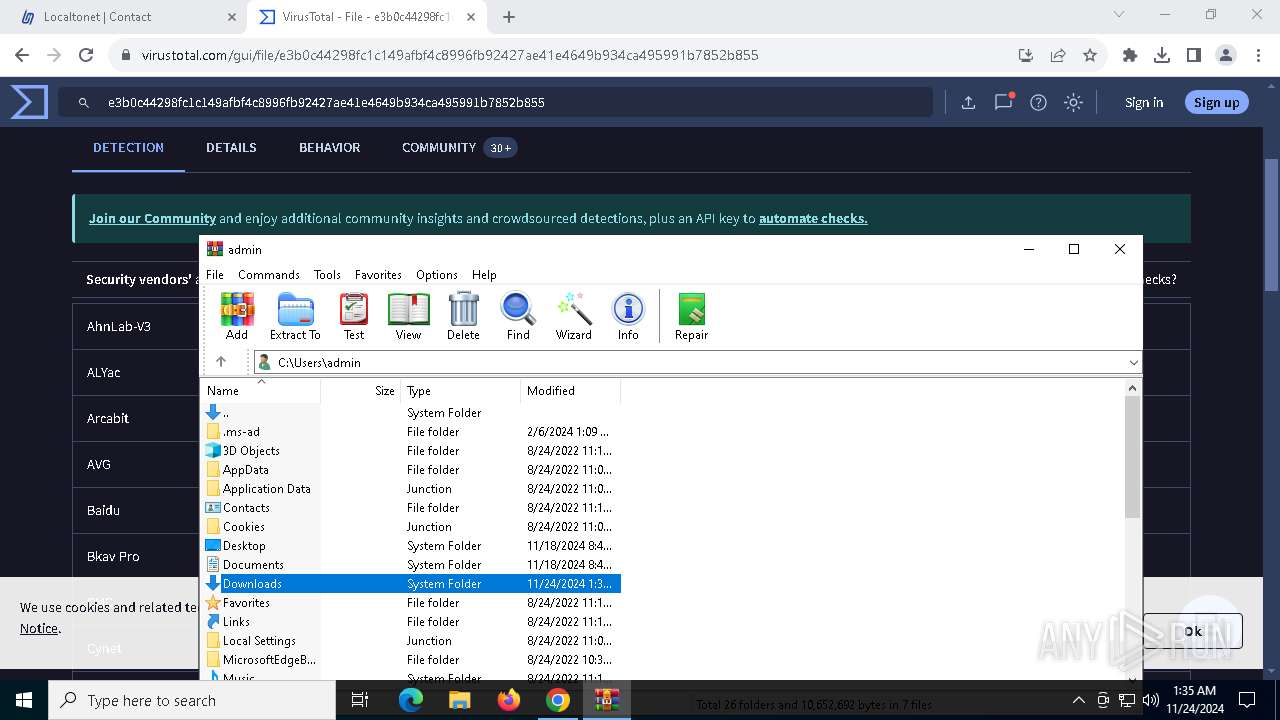Image resolution: width=1280 pixels, height=720 pixels.
Task: Click the Sign up button
Action: (x=1216, y=102)
